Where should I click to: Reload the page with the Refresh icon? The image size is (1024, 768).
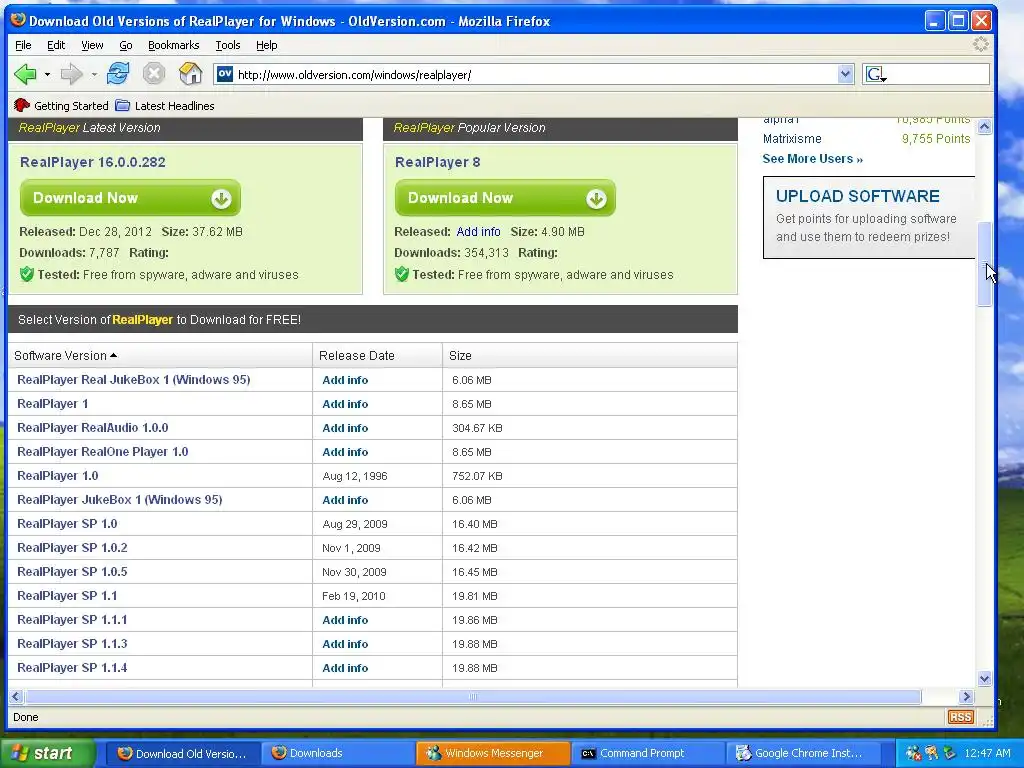point(118,74)
